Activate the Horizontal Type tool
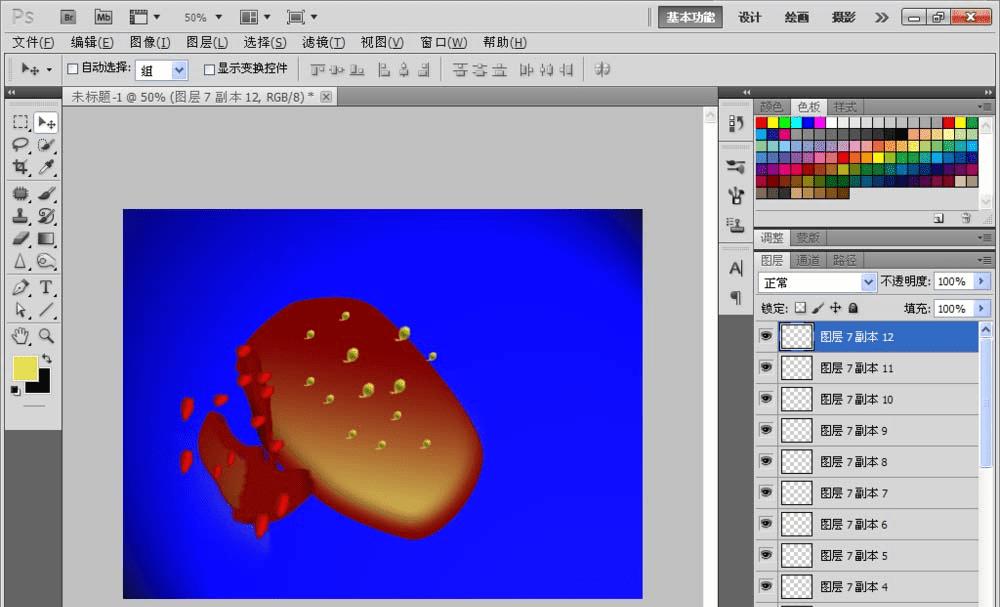 (x=46, y=288)
